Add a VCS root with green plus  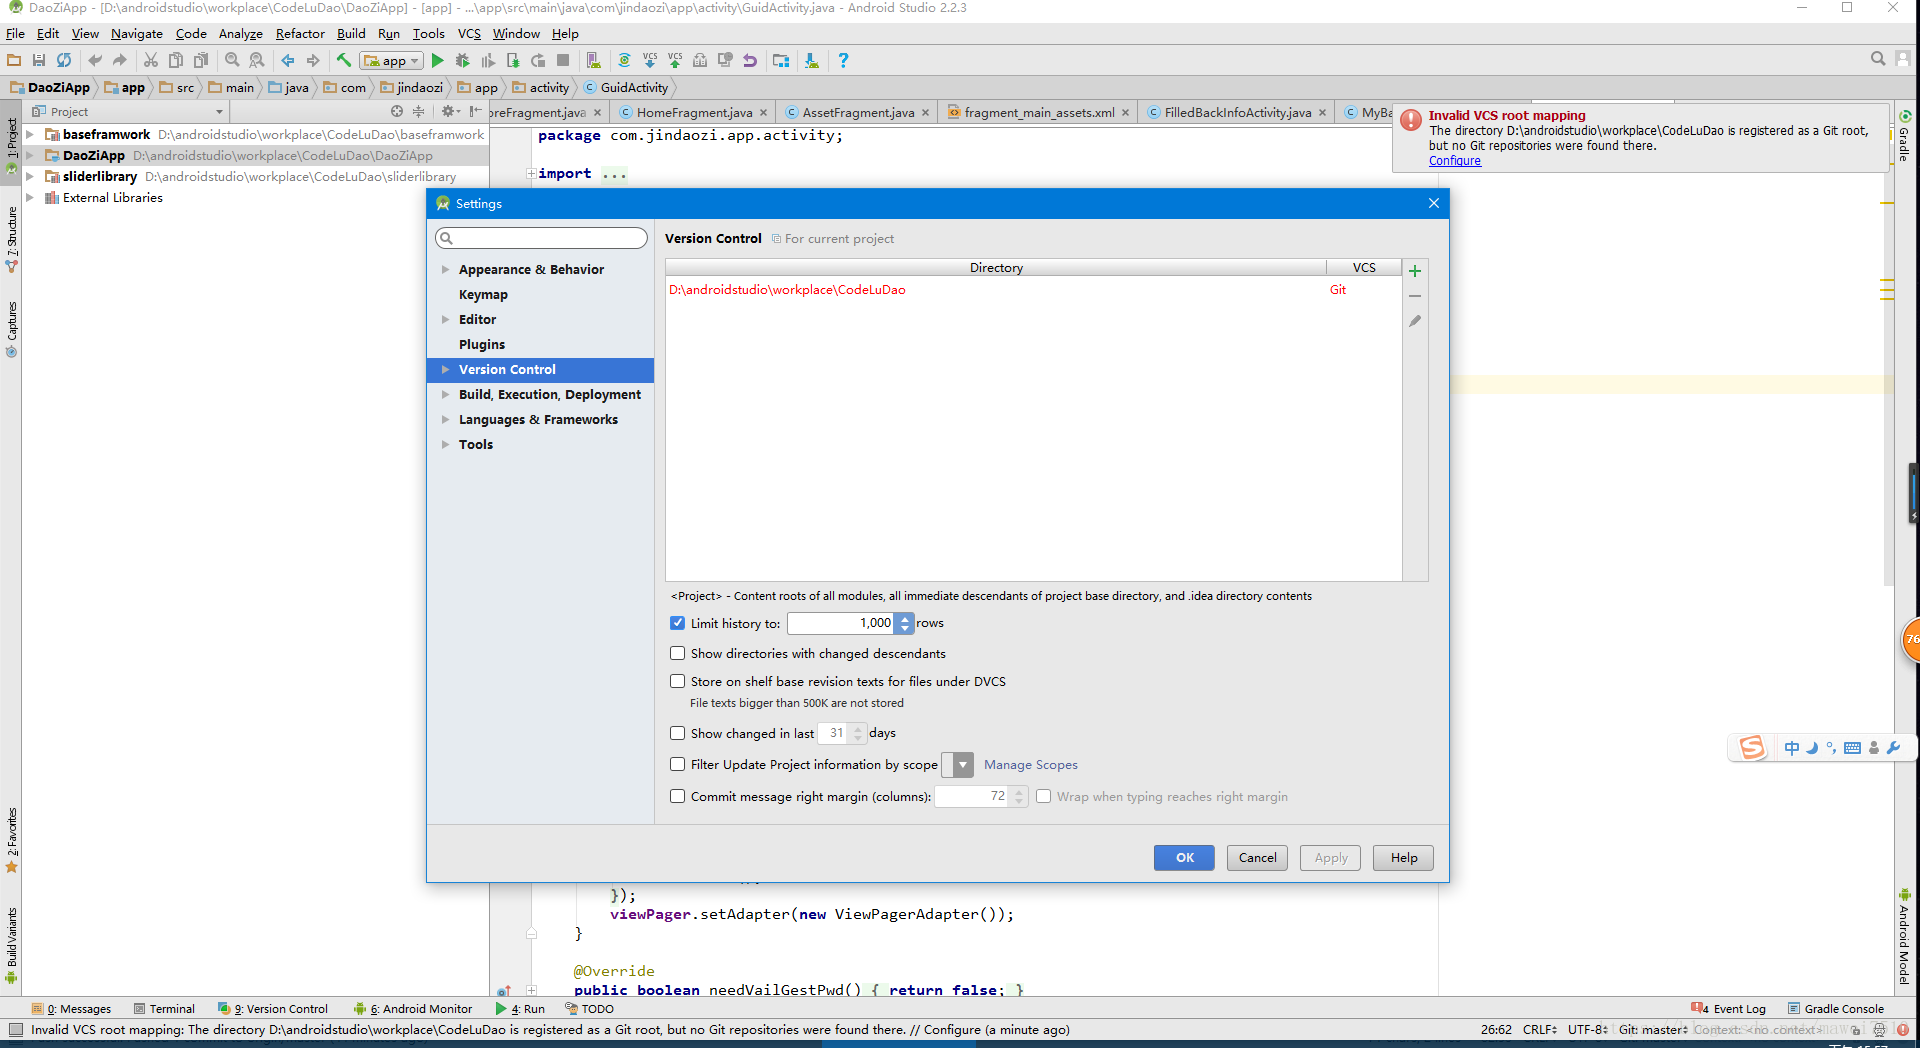pyautogui.click(x=1415, y=271)
